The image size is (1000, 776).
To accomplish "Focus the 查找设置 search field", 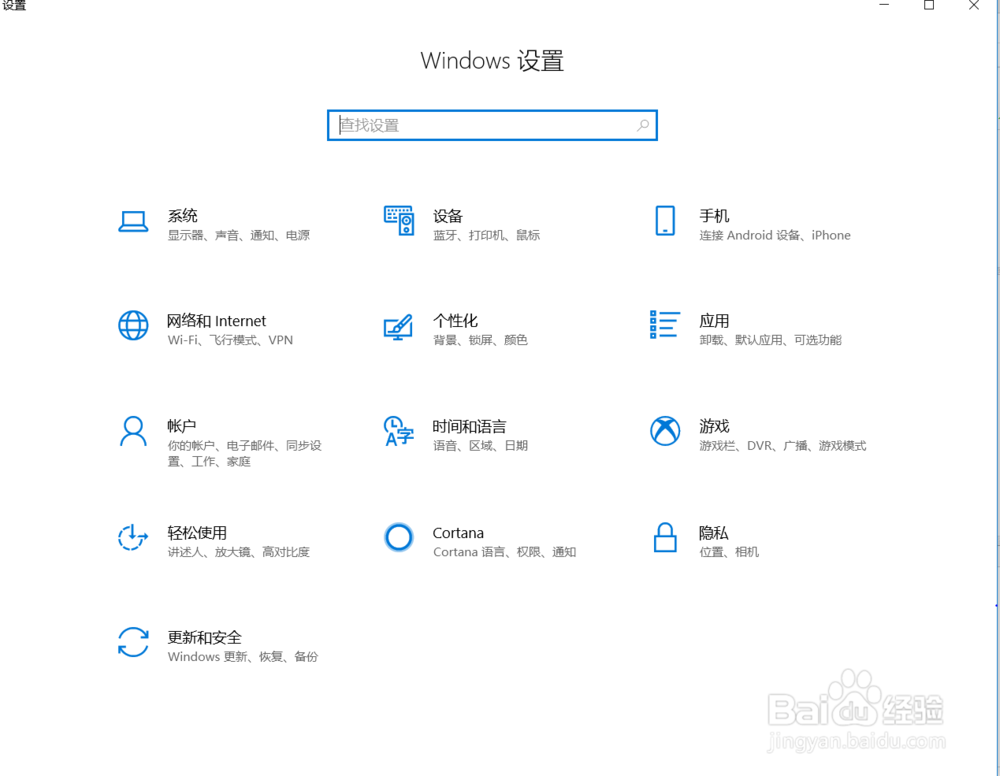I will (x=492, y=125).
